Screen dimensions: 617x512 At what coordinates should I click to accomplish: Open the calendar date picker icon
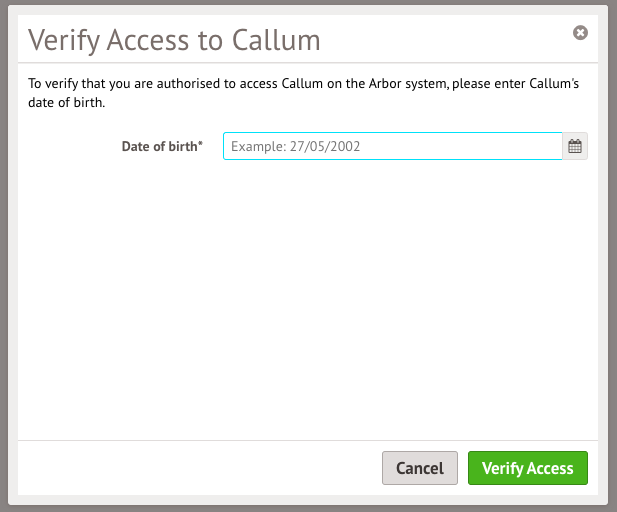(575, 146)
